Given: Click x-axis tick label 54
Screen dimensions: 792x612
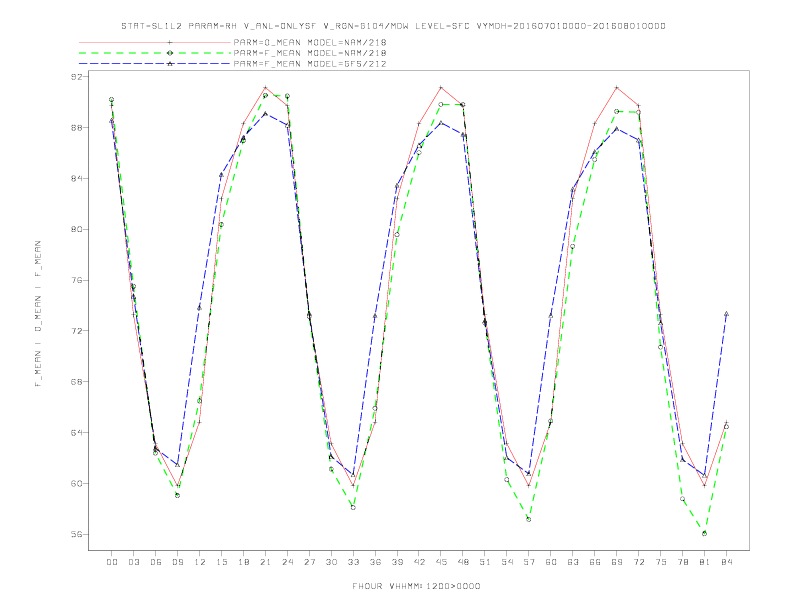Looking at the screenshot, I should click(x=507, y=562).
